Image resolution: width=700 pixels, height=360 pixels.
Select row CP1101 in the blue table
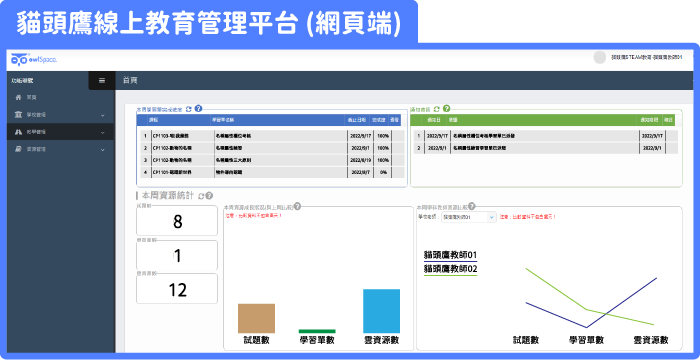tap(272, 172)
